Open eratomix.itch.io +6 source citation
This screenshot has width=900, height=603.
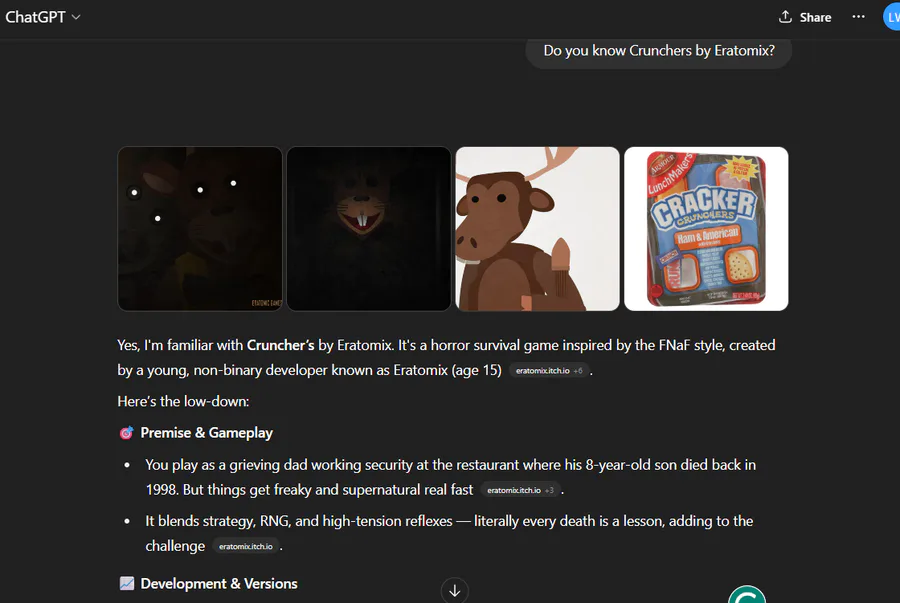(549, 371)
